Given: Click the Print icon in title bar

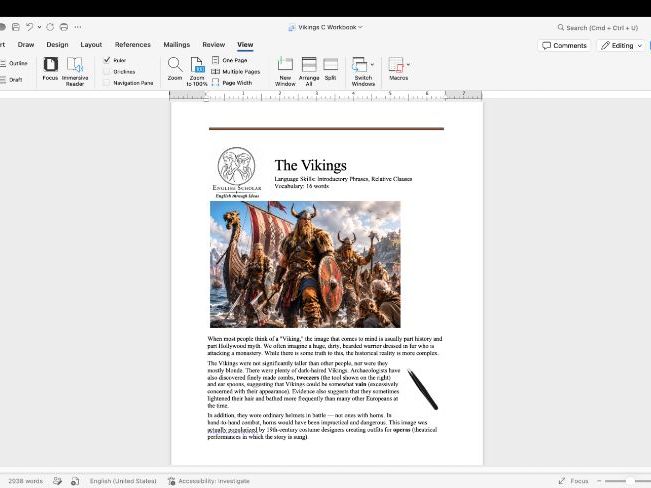Looking at the screenshot, I should click(64, 27).
